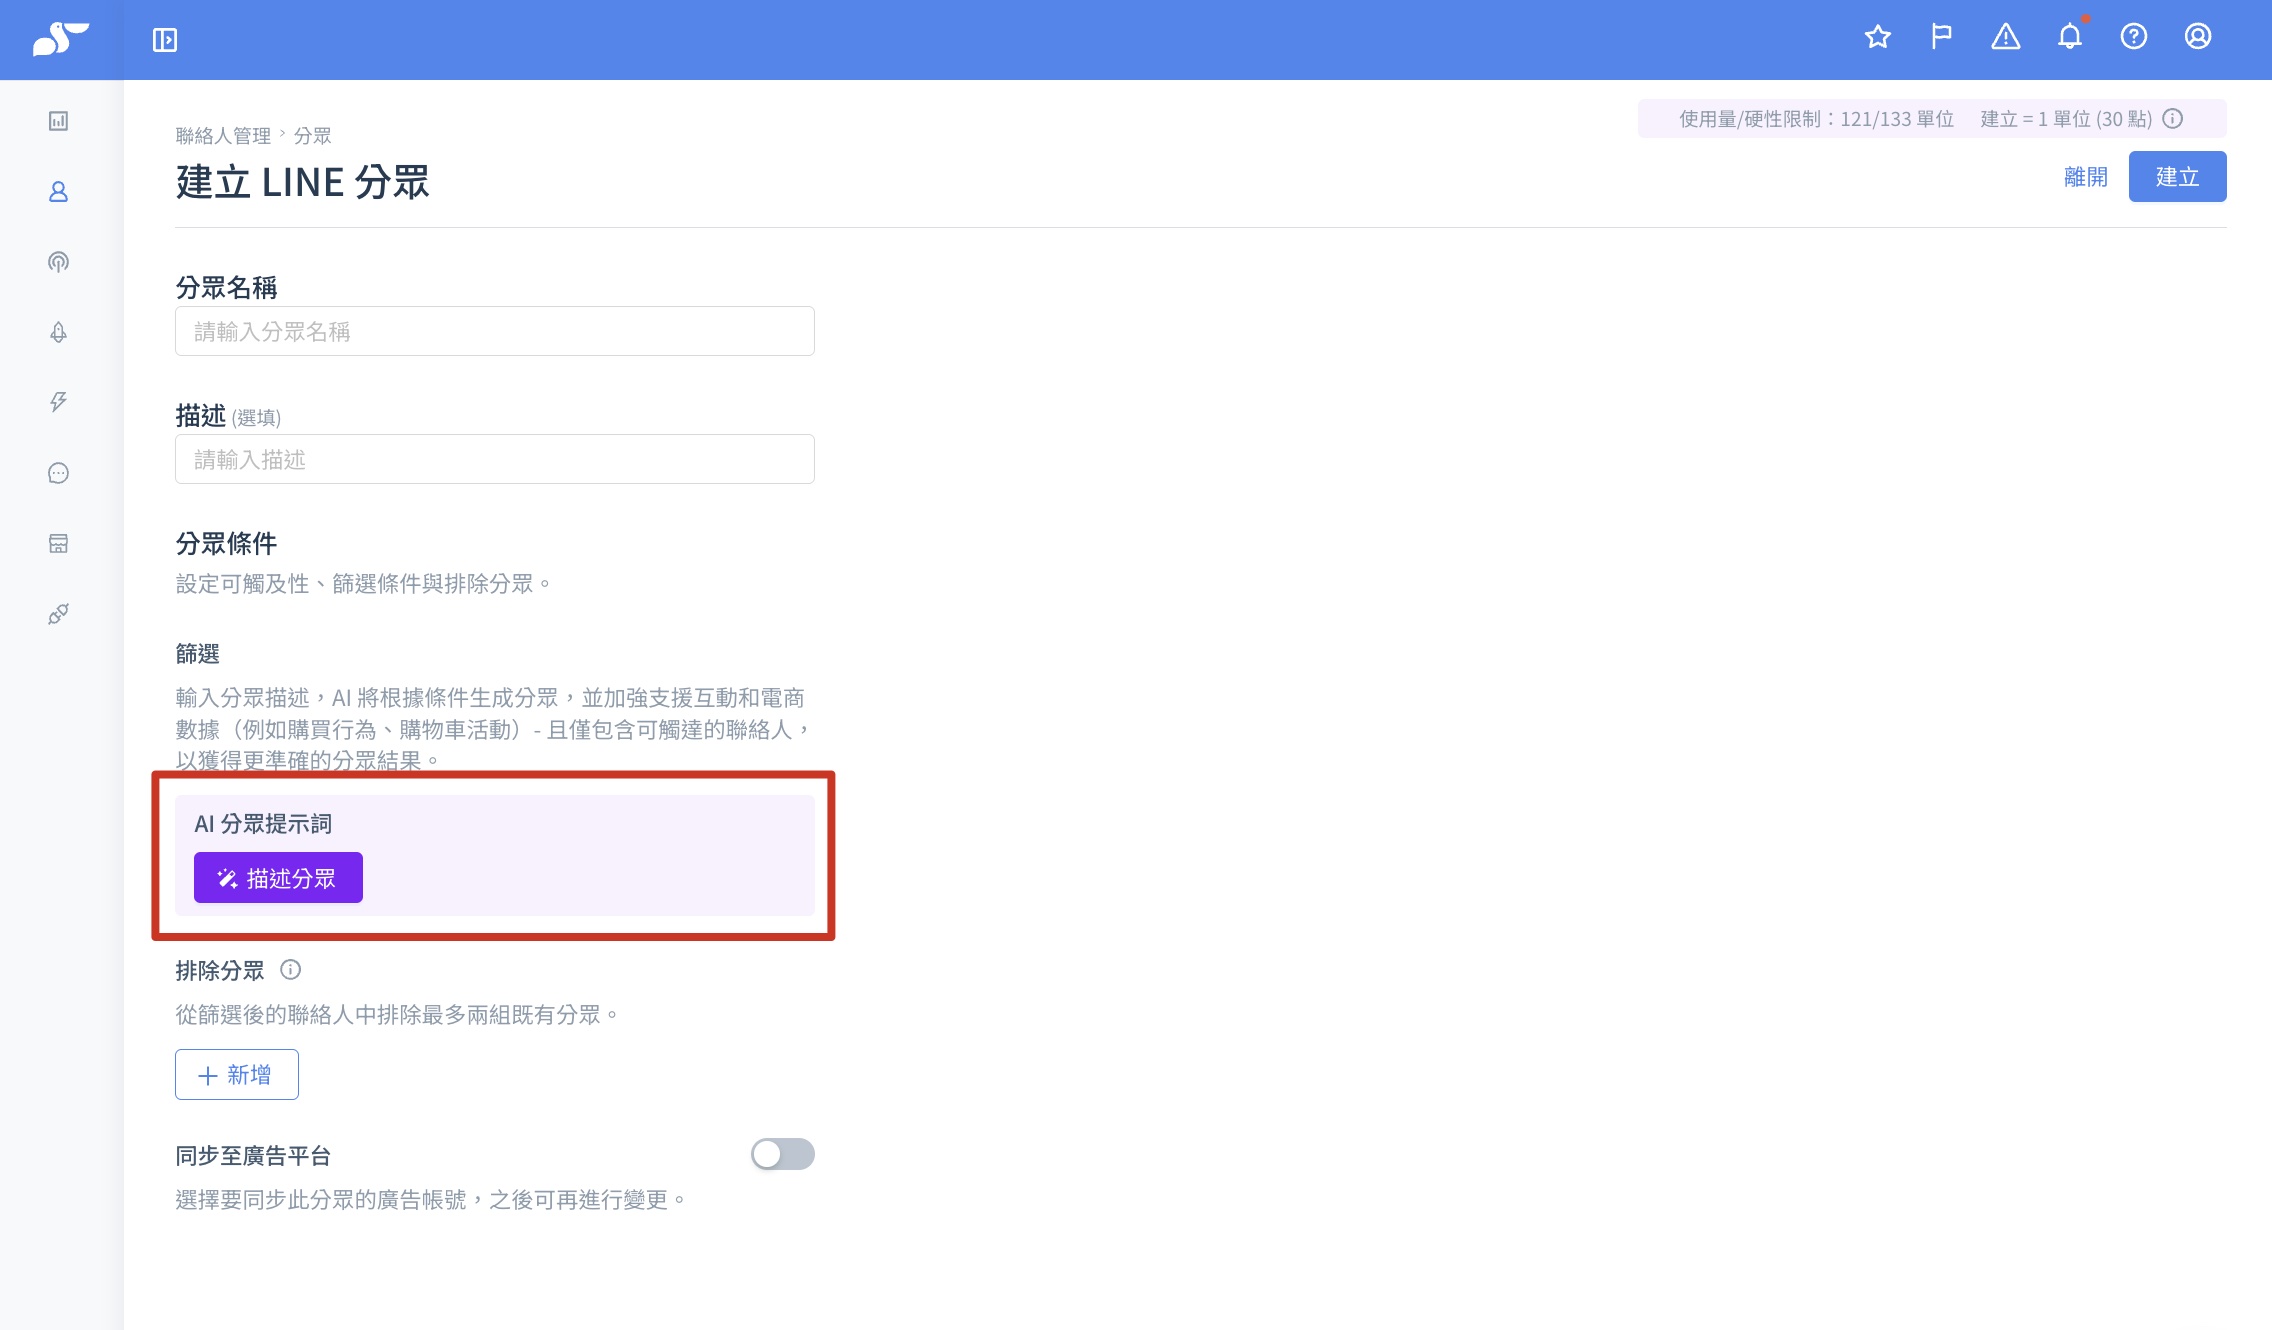Open the storefront sidebar icon
Viewport: 2272px width, 1330px height.
[x=59, y=543]
